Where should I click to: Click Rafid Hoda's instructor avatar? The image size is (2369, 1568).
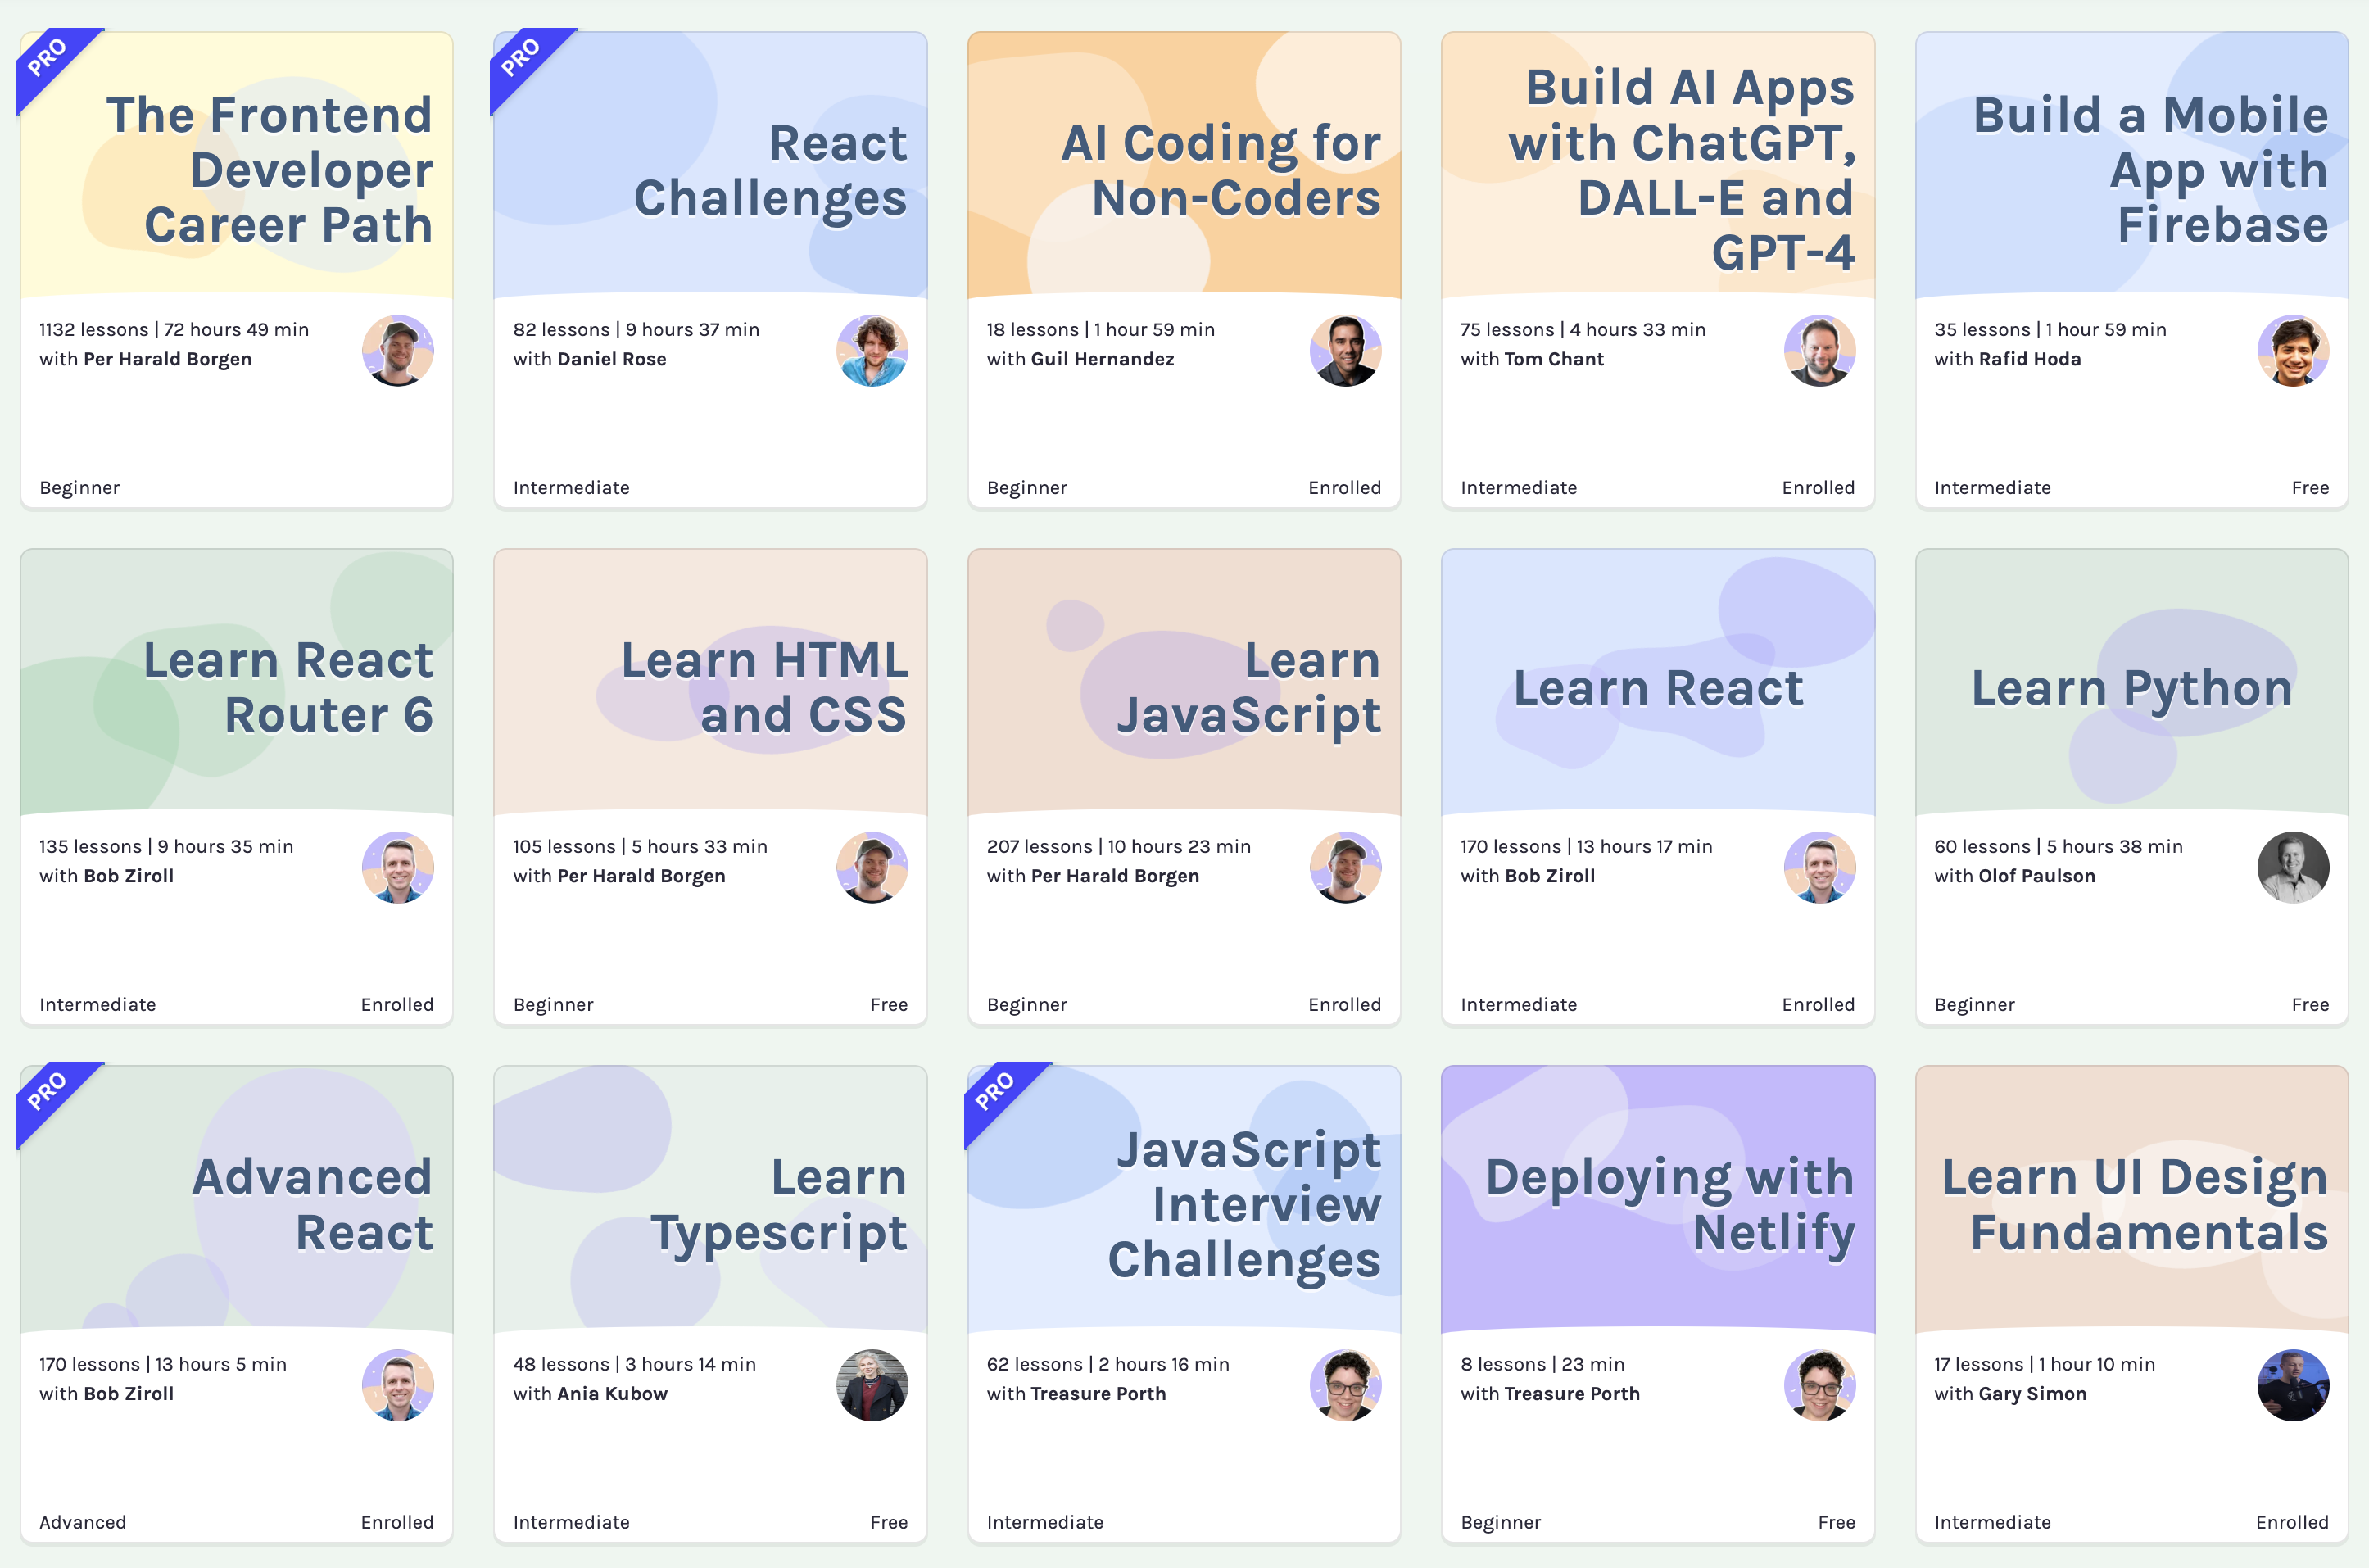(x=2292, y=351)
